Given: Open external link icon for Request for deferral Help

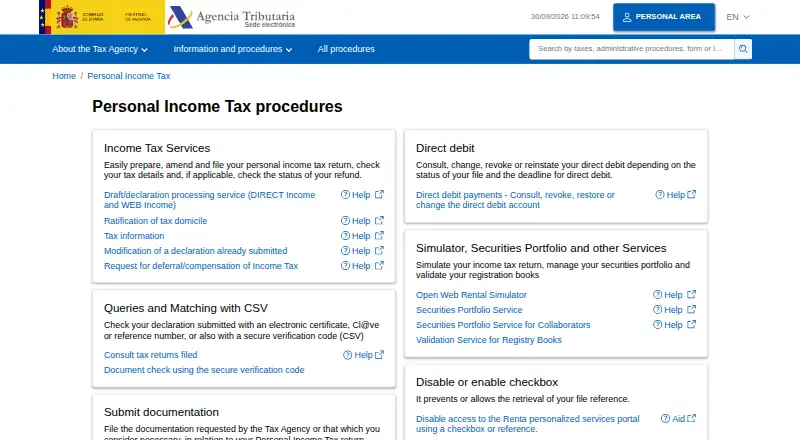Looking at the screenshot, I should [x=379, y=266].
